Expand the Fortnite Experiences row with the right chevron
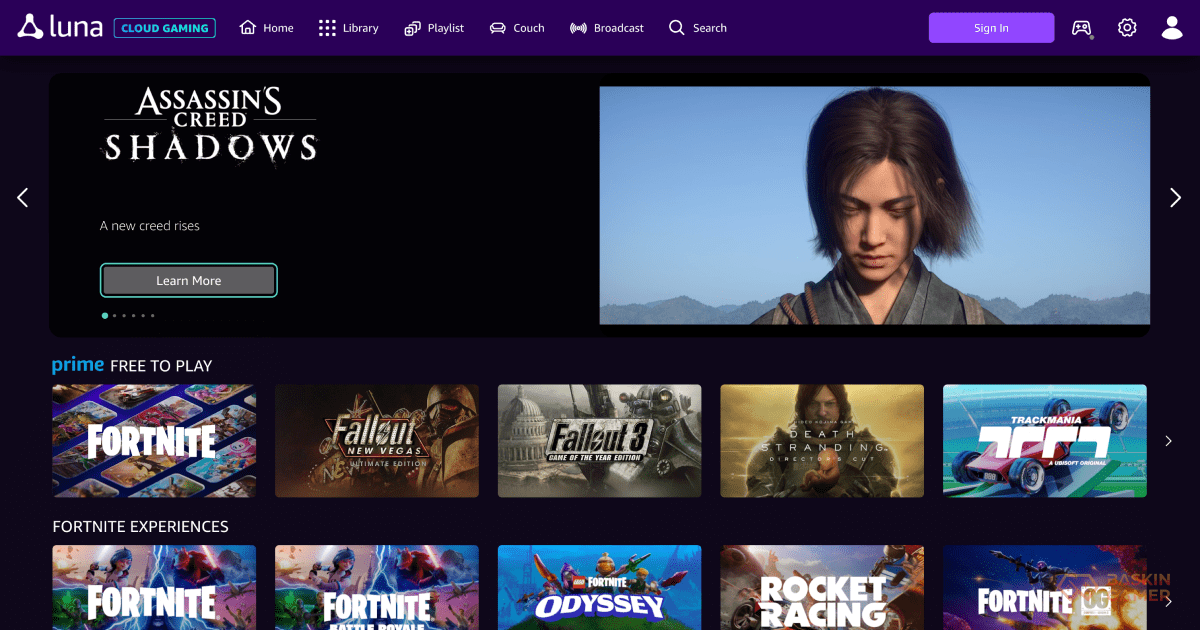Image resolution: width=1200 pixels, height=630 pixels. [1168, 602]
